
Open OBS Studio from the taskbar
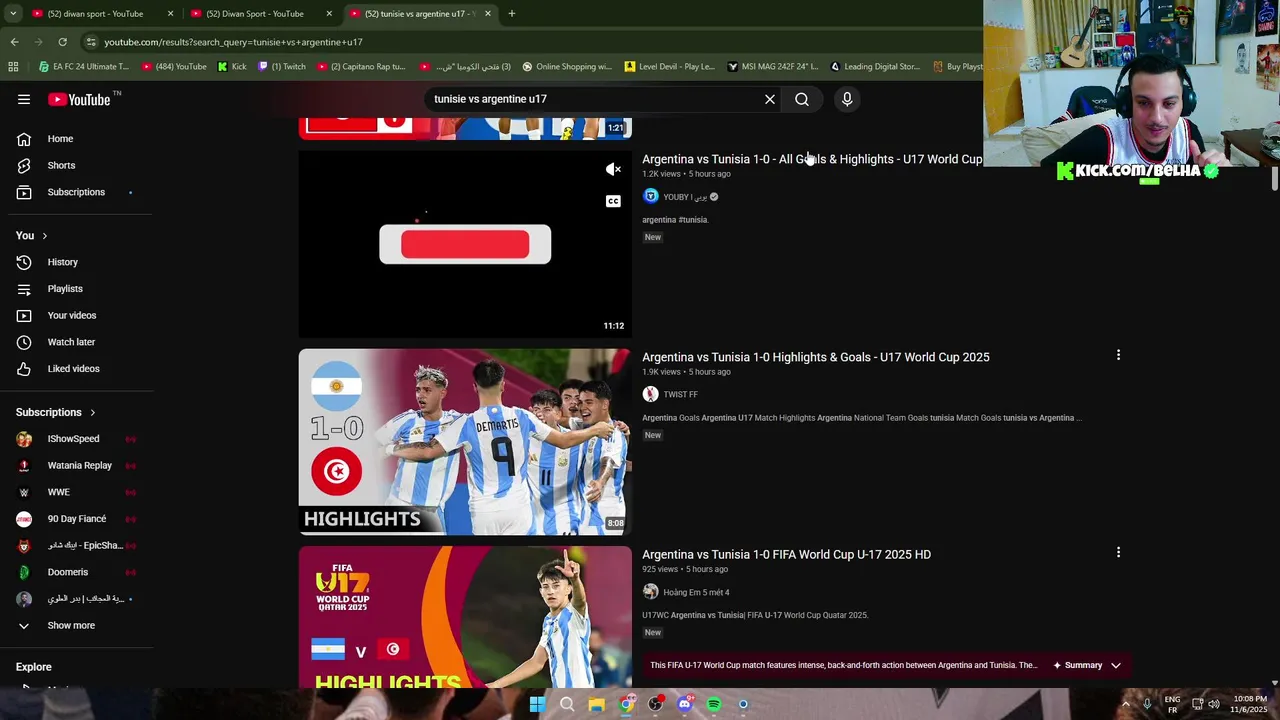(x=655, y=704)
